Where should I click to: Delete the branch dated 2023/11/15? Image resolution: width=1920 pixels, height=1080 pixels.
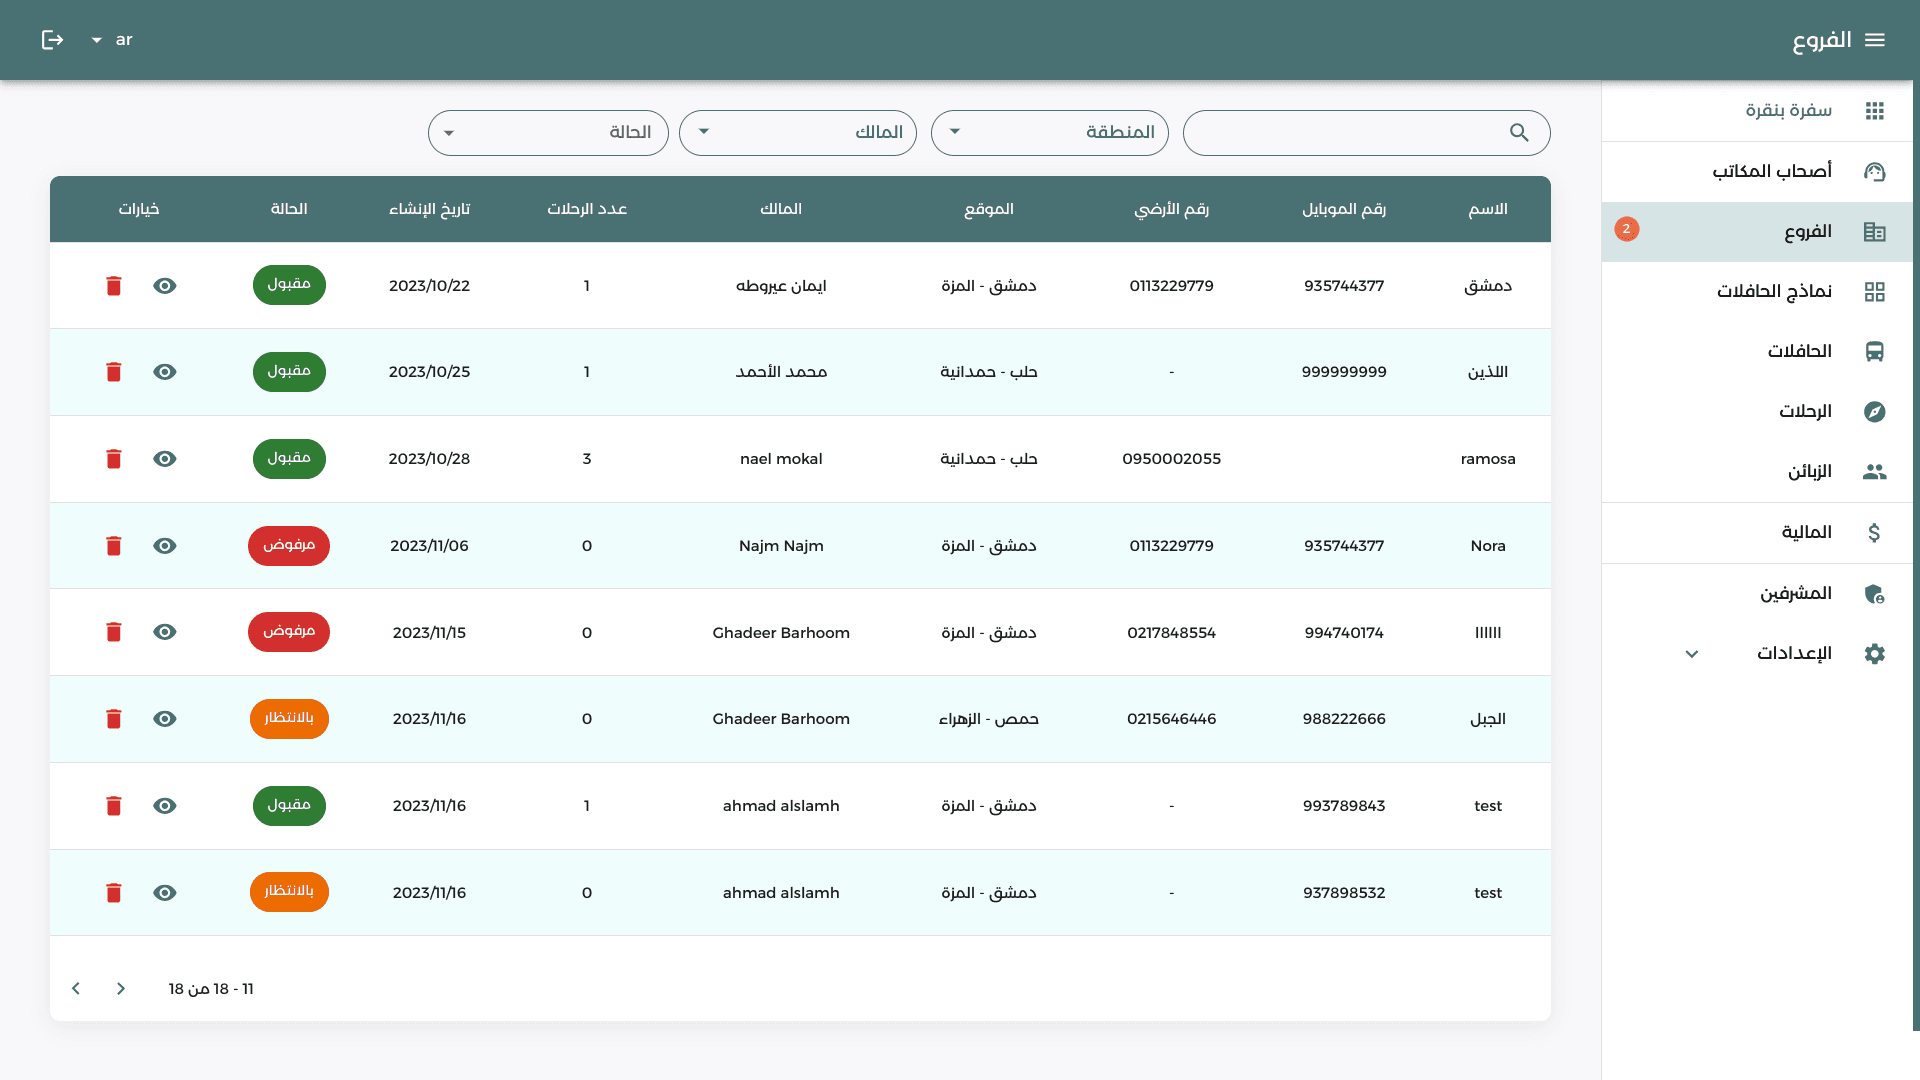pyautogui.click(x=114, y=632)
